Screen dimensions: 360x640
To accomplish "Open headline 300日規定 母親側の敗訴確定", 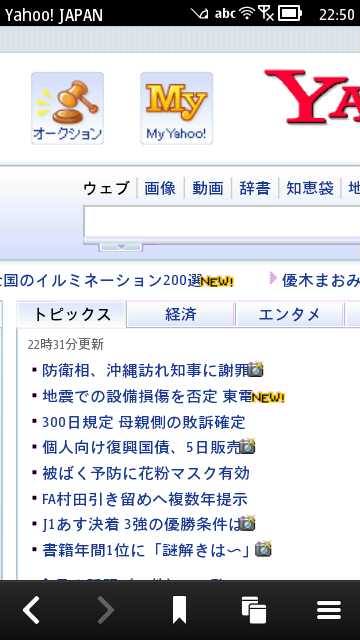I will click(x=144, y=422).
